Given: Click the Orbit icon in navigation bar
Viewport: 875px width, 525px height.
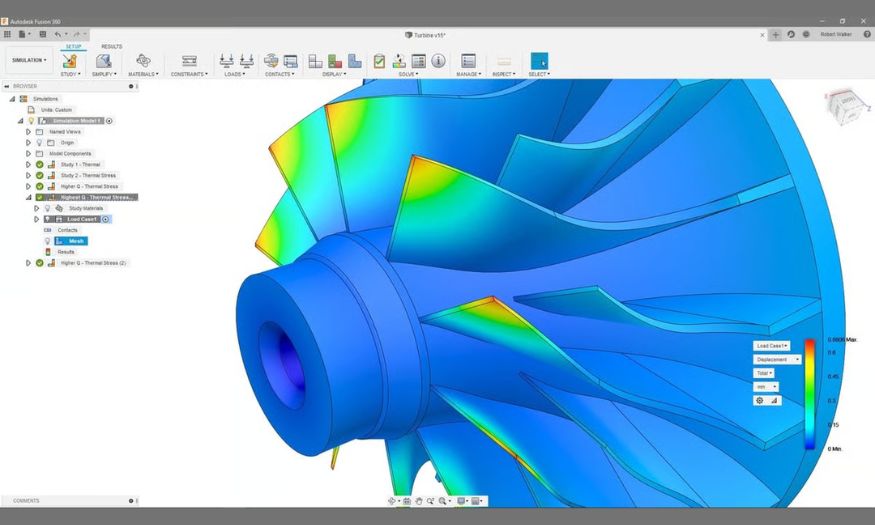Looking at the screenshot, I should 392,501.
